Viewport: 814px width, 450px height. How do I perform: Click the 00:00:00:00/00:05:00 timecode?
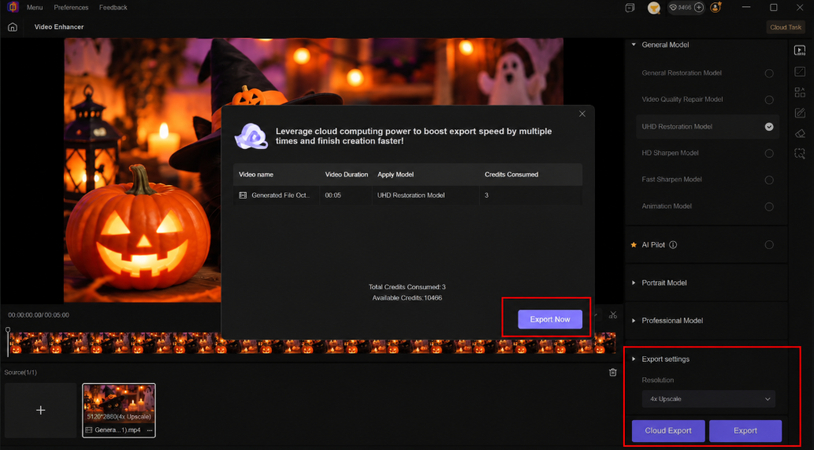(38, 315)
